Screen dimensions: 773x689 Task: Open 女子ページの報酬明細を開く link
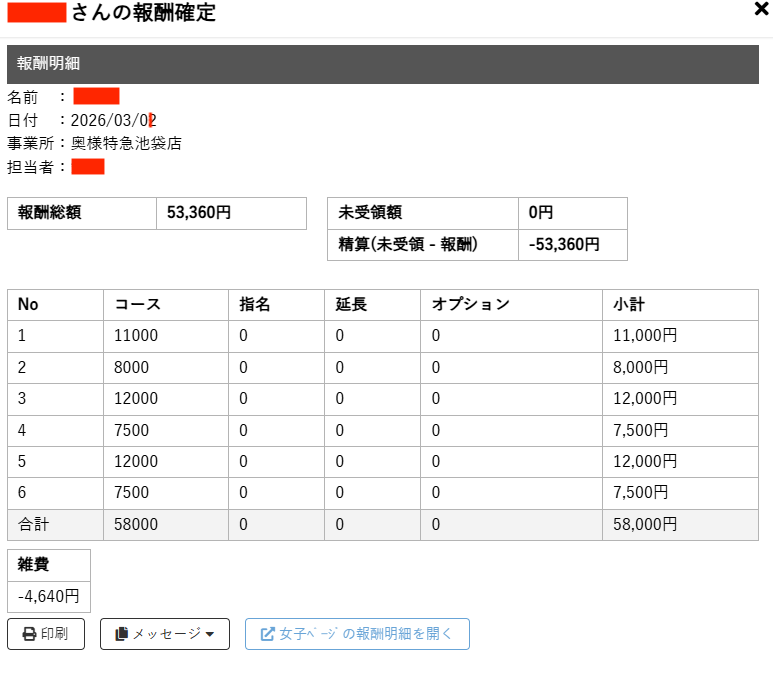click(366, 634)
